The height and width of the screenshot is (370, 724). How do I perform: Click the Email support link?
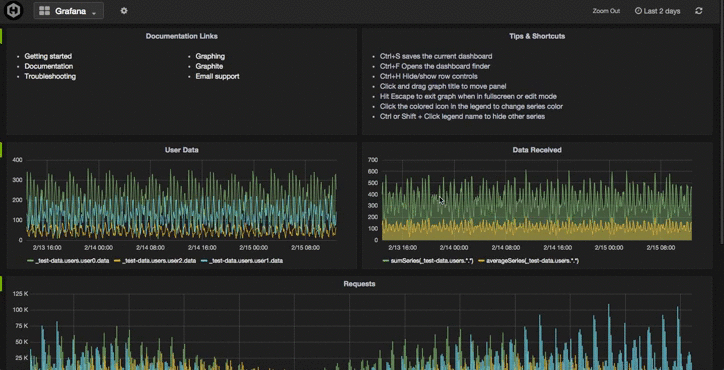(x=217, y=76)
